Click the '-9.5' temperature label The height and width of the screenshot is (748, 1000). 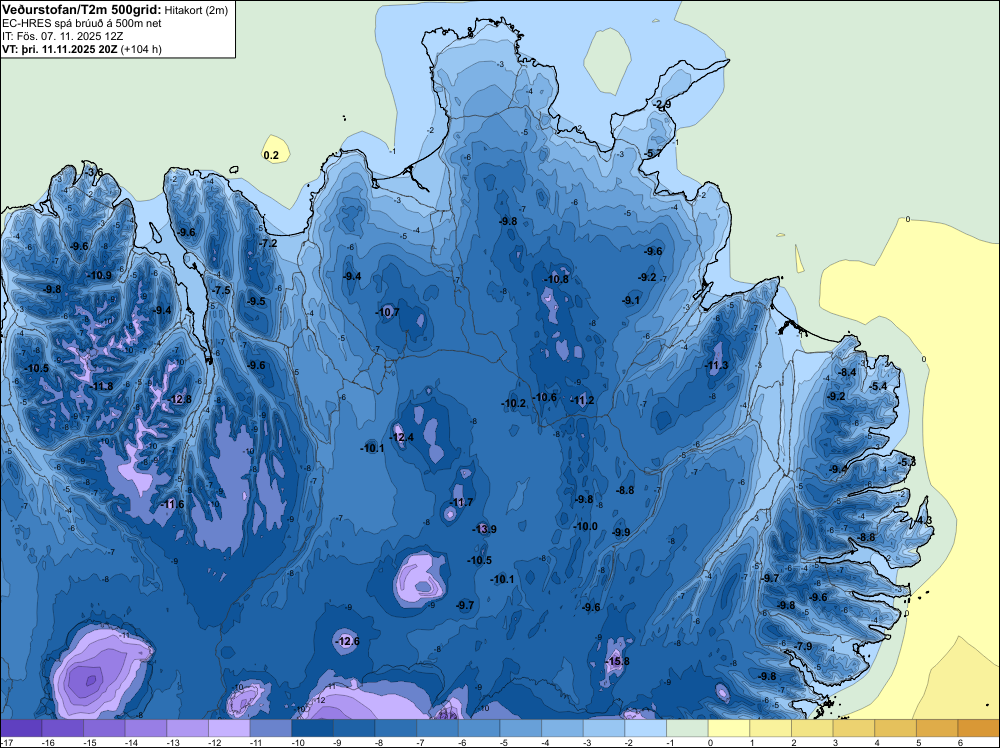[x=256, y=301]
